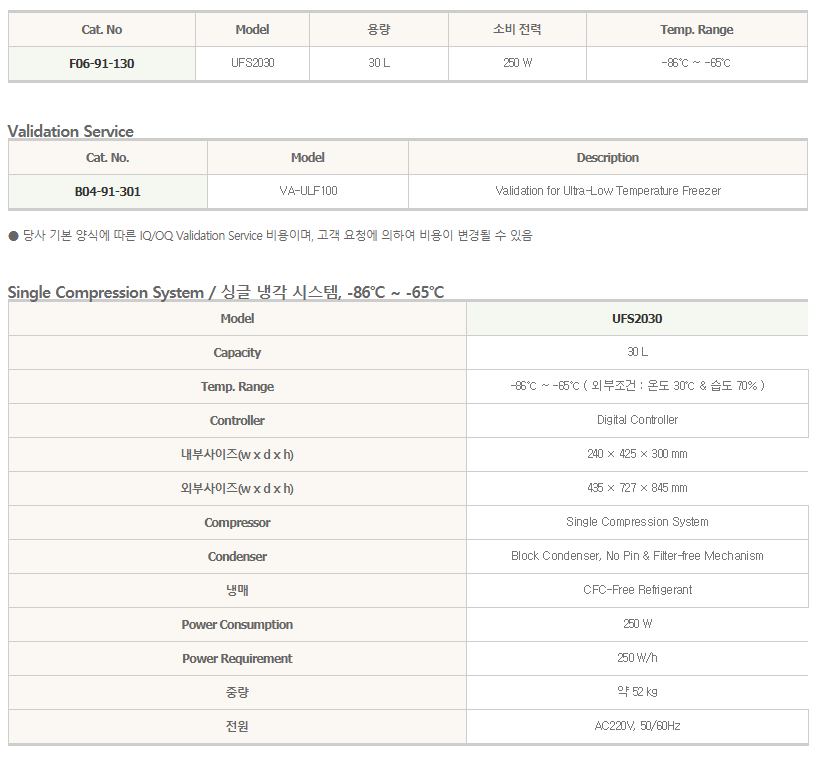Select the Validation for Ultra-Low Temperature Freezer text
This screenshot has width=817, height=757.
608,191
